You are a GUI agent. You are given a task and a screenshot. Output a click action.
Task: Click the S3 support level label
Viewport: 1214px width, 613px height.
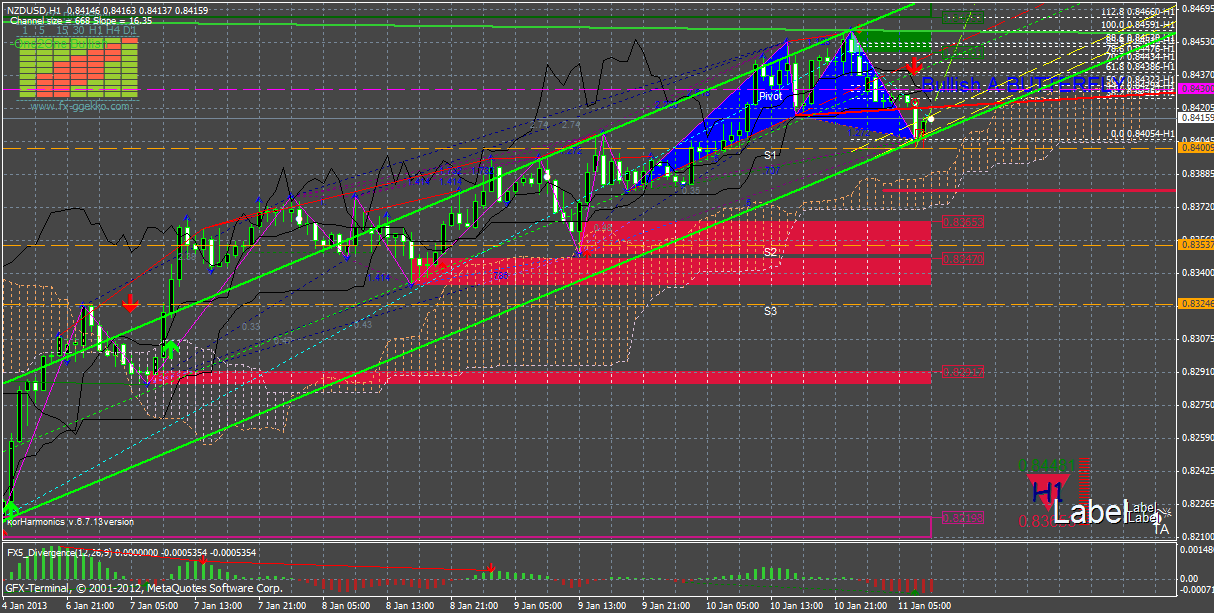[771, 311]
